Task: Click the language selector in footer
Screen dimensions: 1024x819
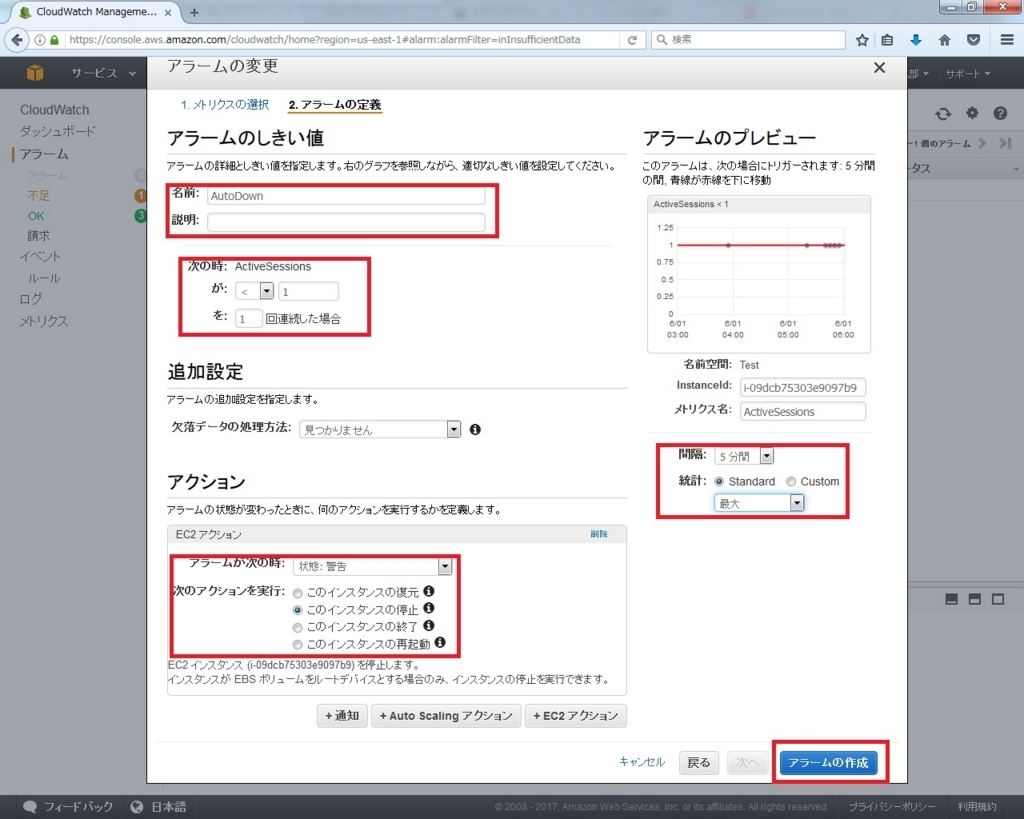Action: (x=159, y=807)
